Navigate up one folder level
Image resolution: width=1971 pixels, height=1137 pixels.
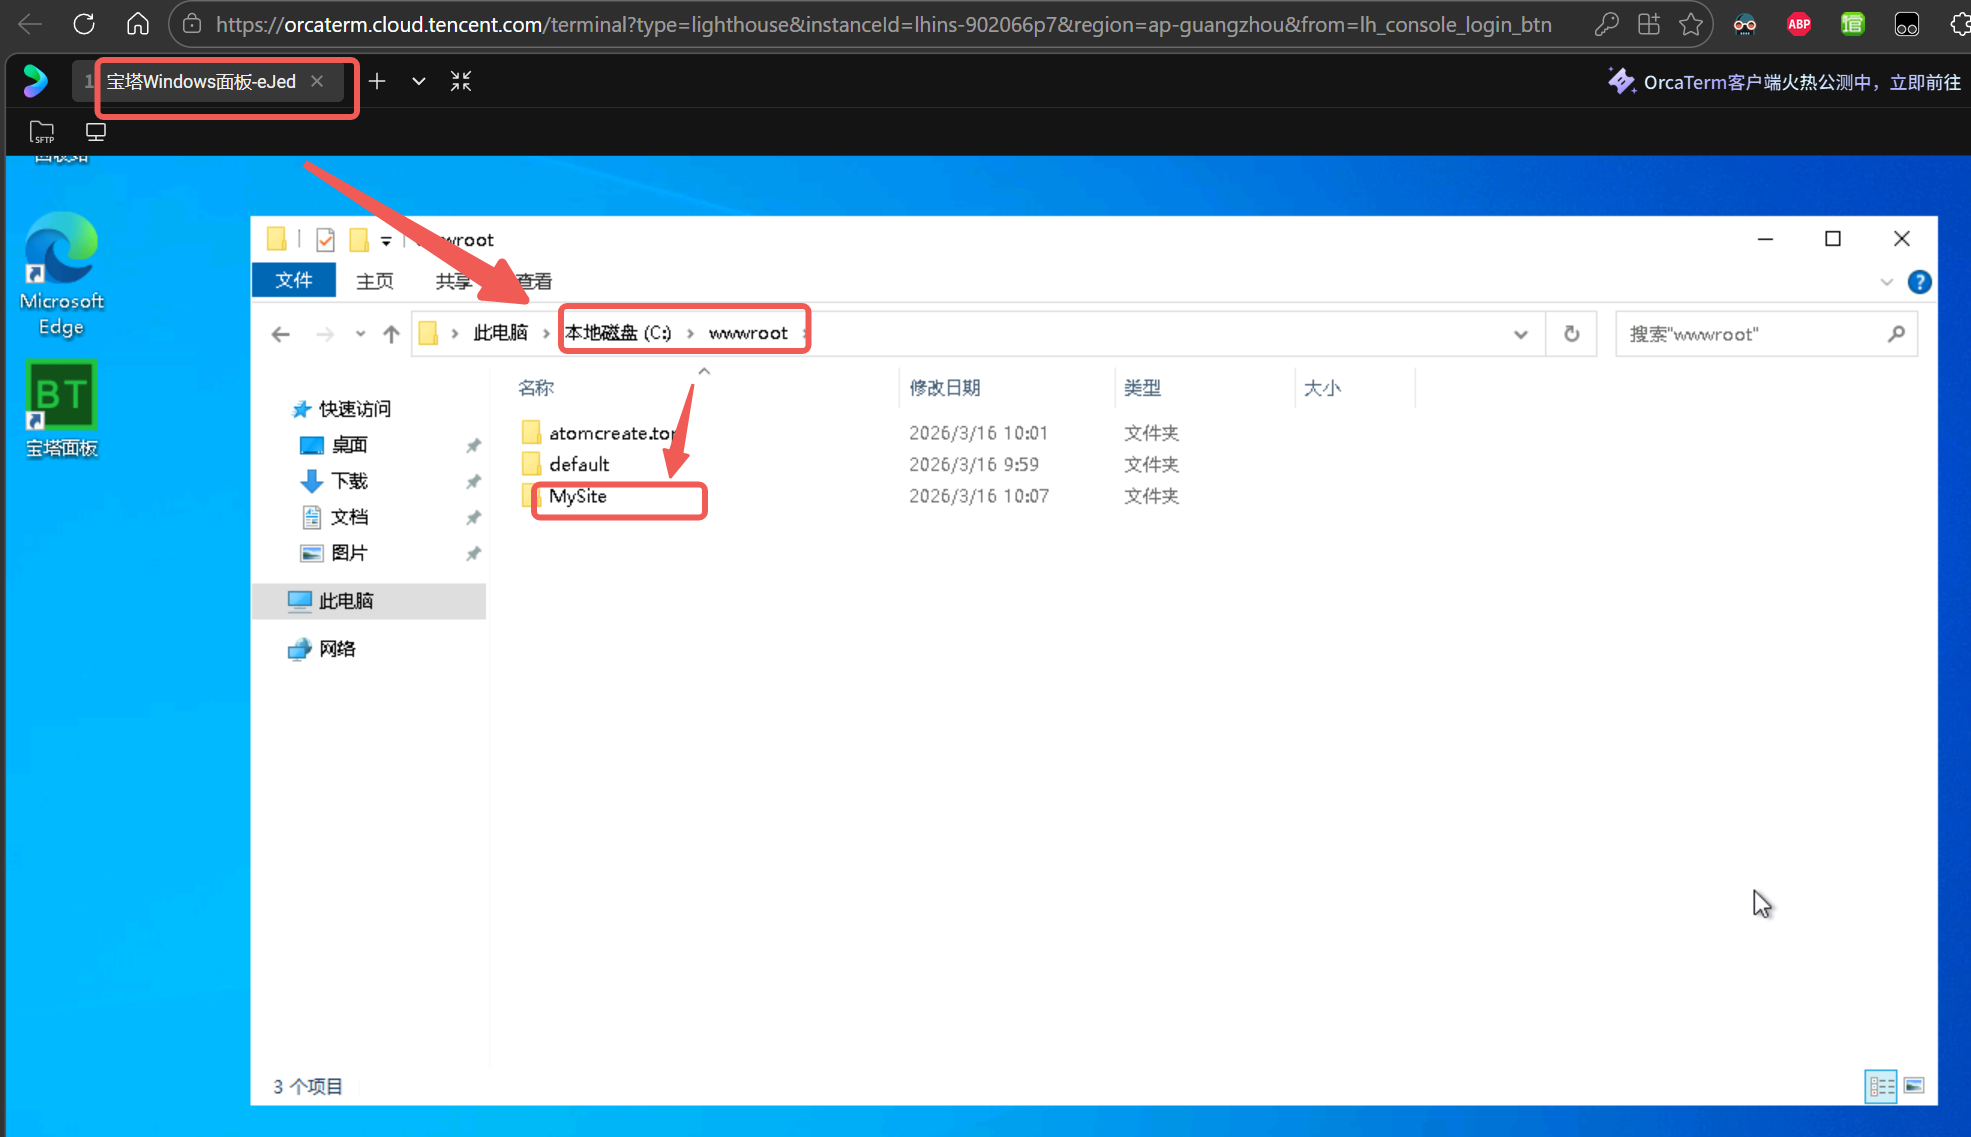pos(391,334)
